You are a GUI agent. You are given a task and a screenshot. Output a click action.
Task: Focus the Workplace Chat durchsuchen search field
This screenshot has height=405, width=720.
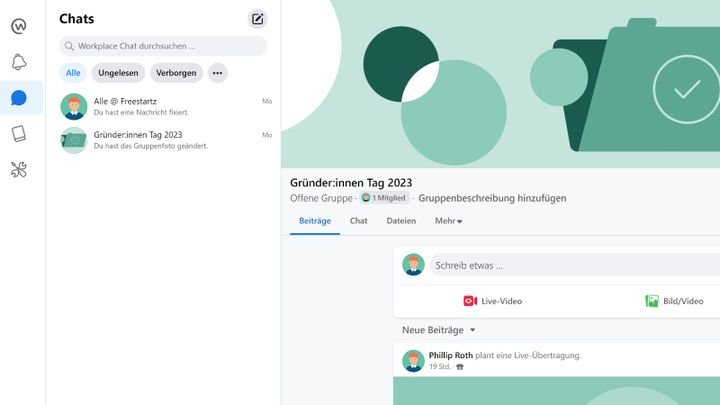tap(163, 46)
